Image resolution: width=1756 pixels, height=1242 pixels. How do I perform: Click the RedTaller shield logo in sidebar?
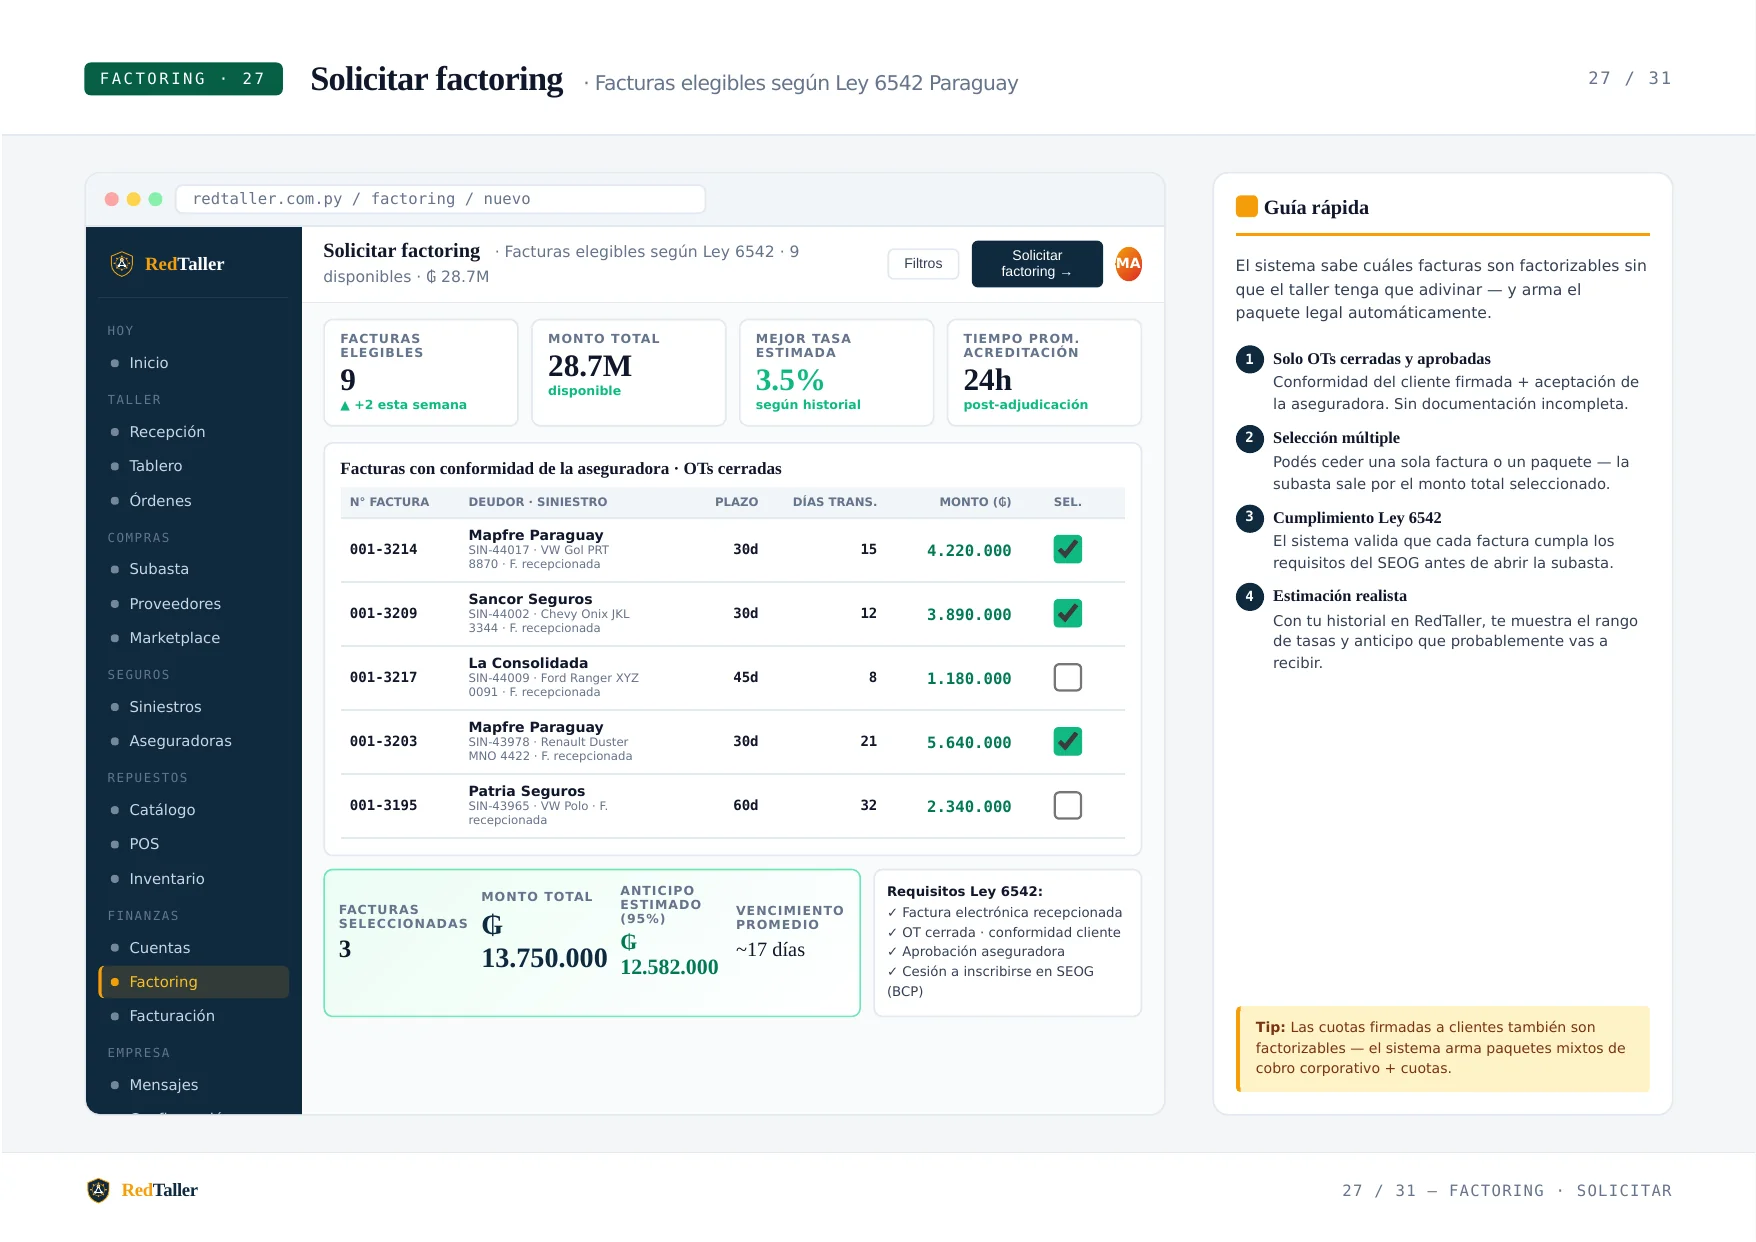[122, 264]
